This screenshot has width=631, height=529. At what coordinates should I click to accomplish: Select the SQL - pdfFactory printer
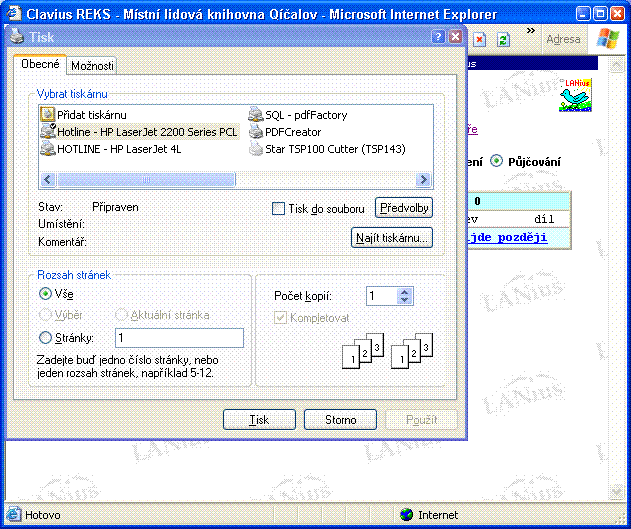298,115
